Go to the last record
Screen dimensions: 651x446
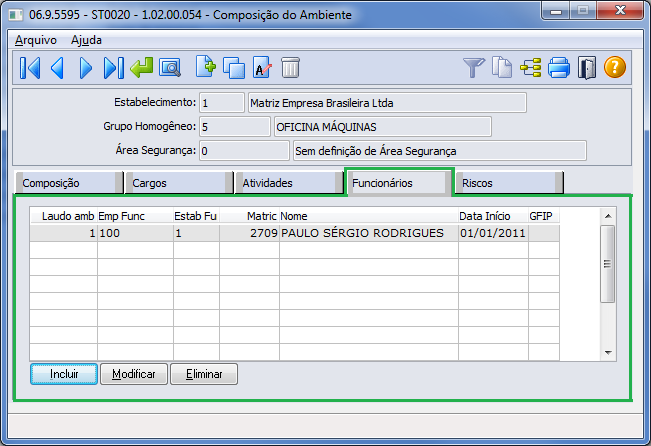[113, 68]
